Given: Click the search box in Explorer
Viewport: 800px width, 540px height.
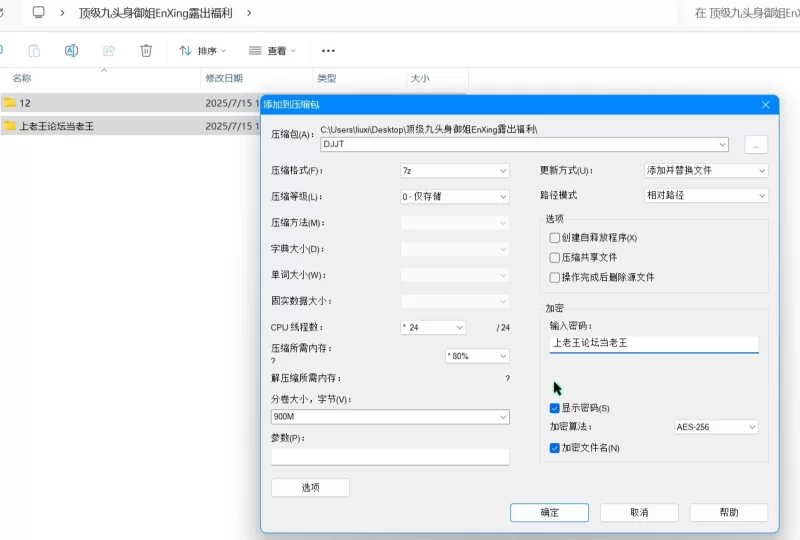Looking at the screenshot, I should (742, 13).
